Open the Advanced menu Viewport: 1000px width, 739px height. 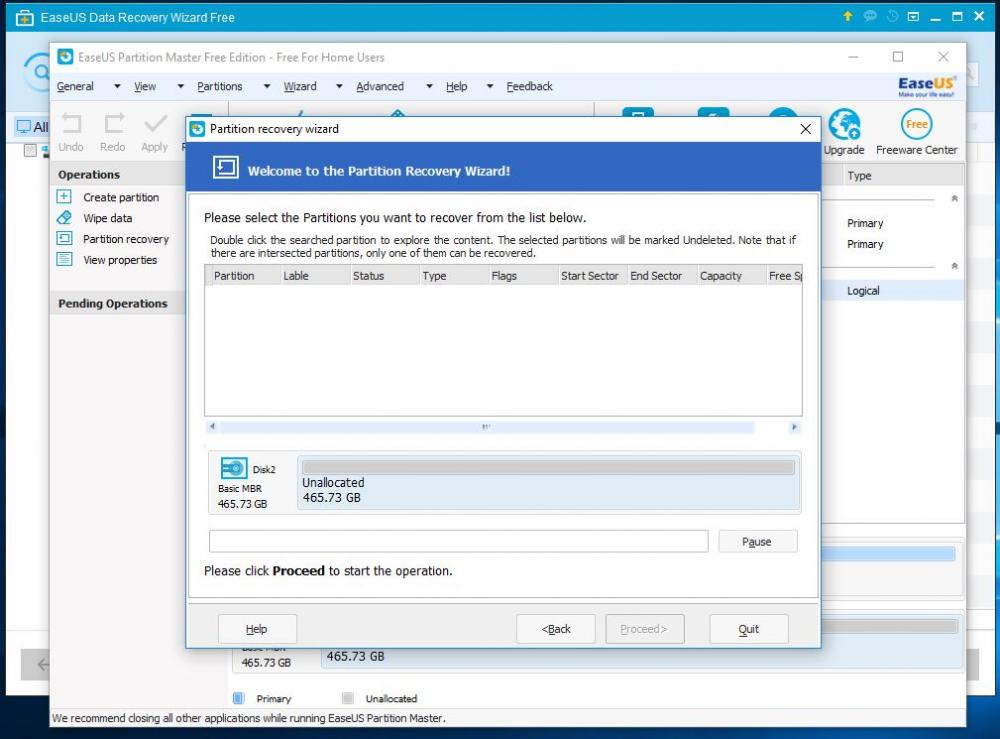click(x=379, y=86)
